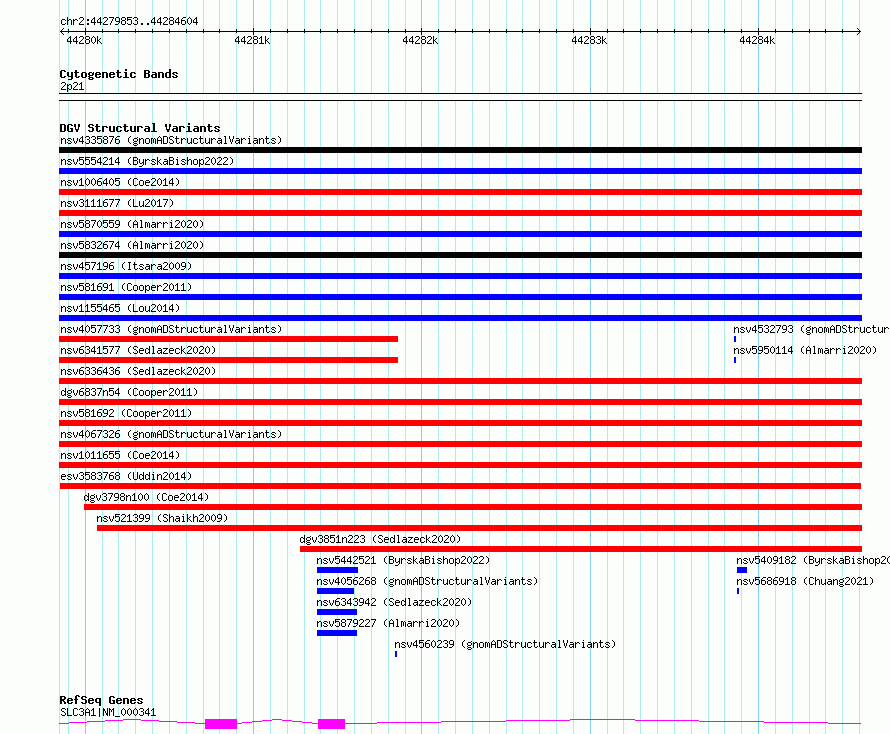The image size is (890, 734).
Task: Open the SLC3A1|NM_000341 gene label
Action: [x=108, y=712]
